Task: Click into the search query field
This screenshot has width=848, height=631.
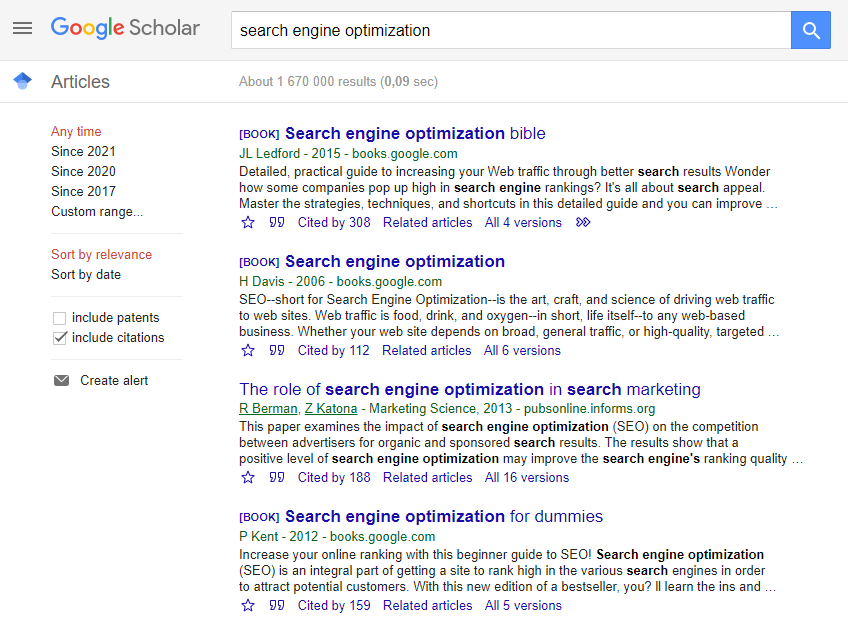Action: [x=510, y=30]
